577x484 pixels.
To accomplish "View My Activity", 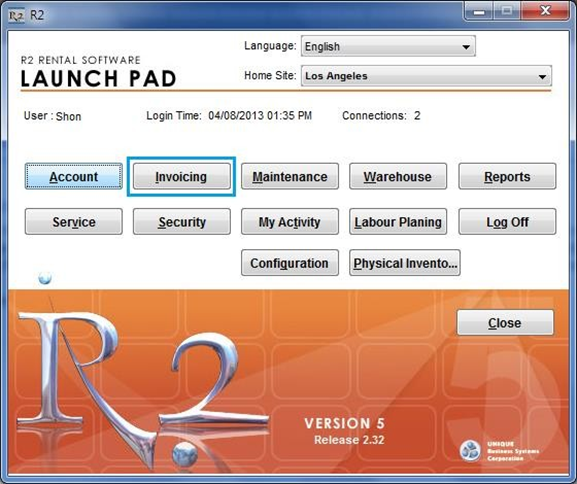I will click(290, 222).
